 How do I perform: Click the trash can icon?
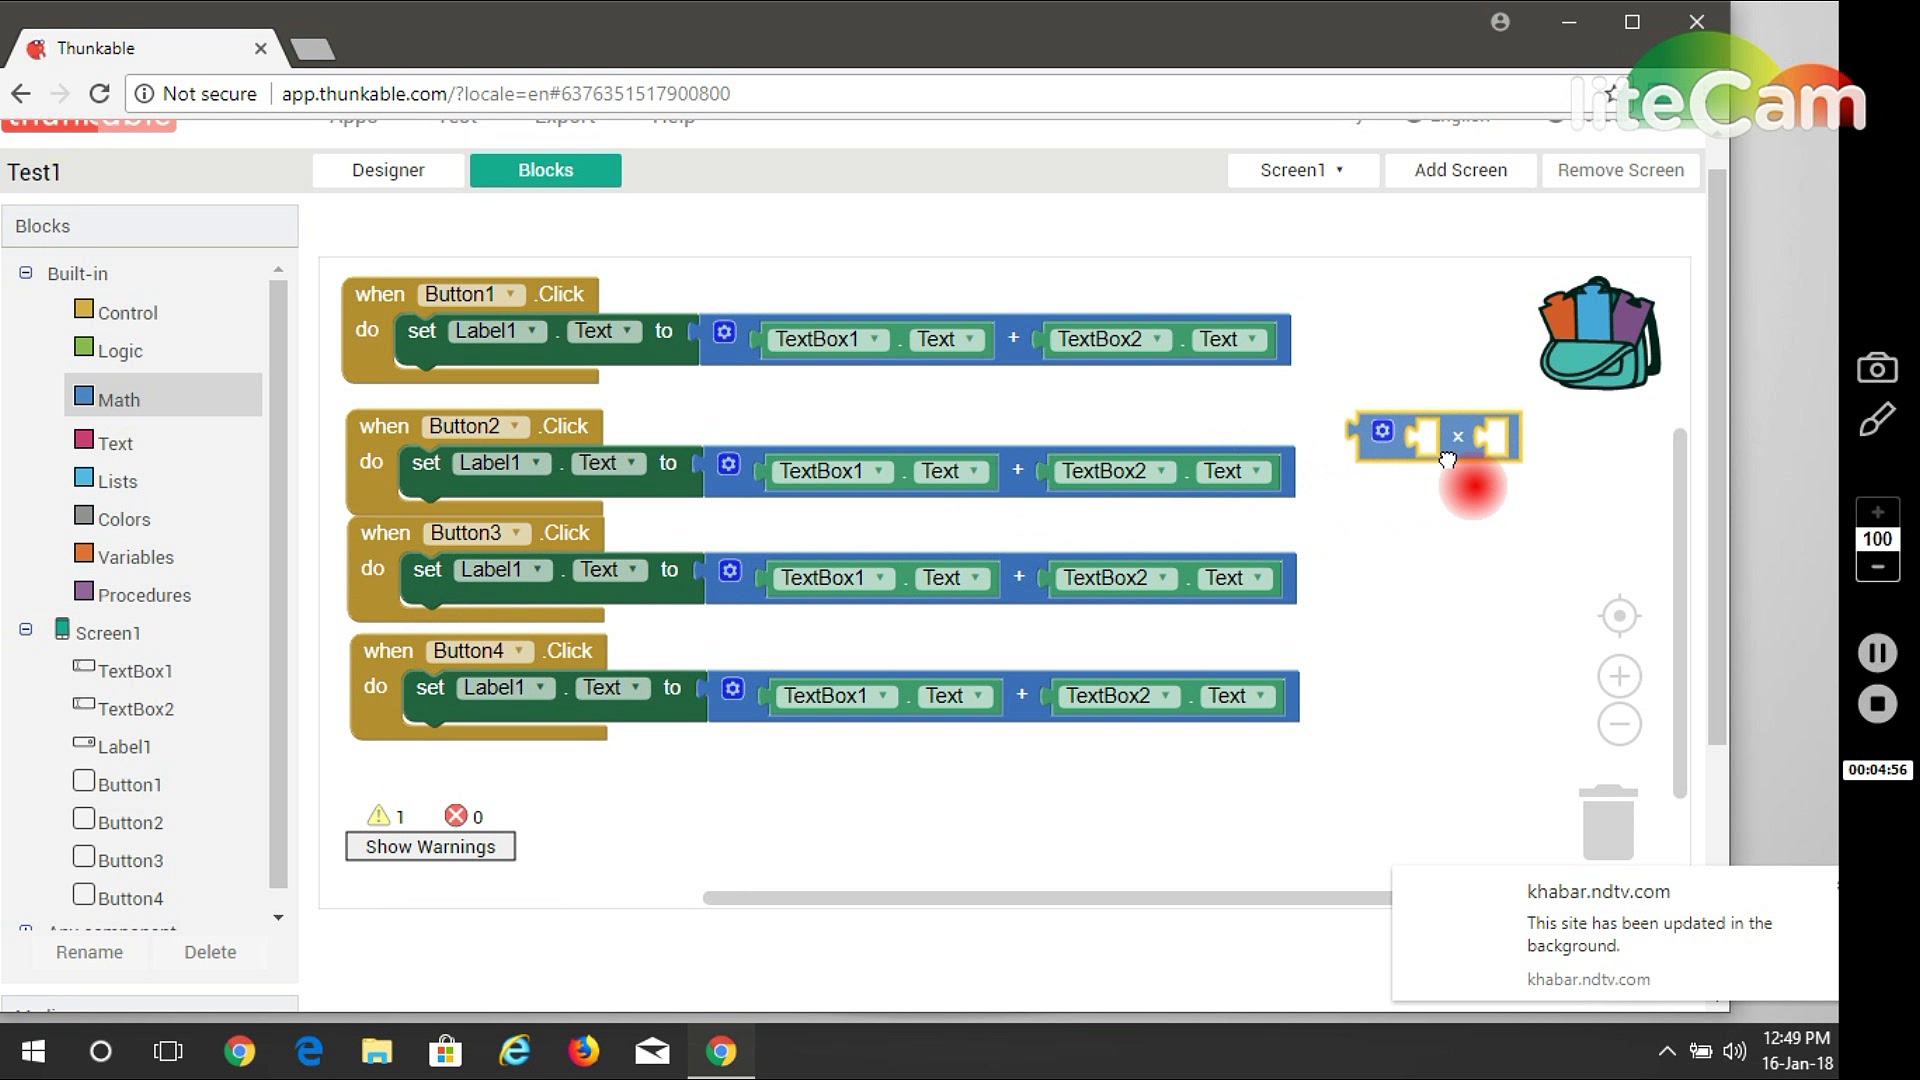point(1608,822)
